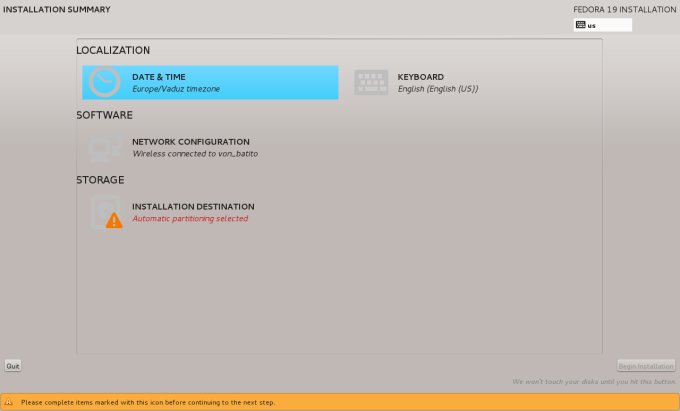The width and height of the screenshot is (680, 411).
Task: Click the keyboard icon in the us indicator
Action: pos(581,25)
